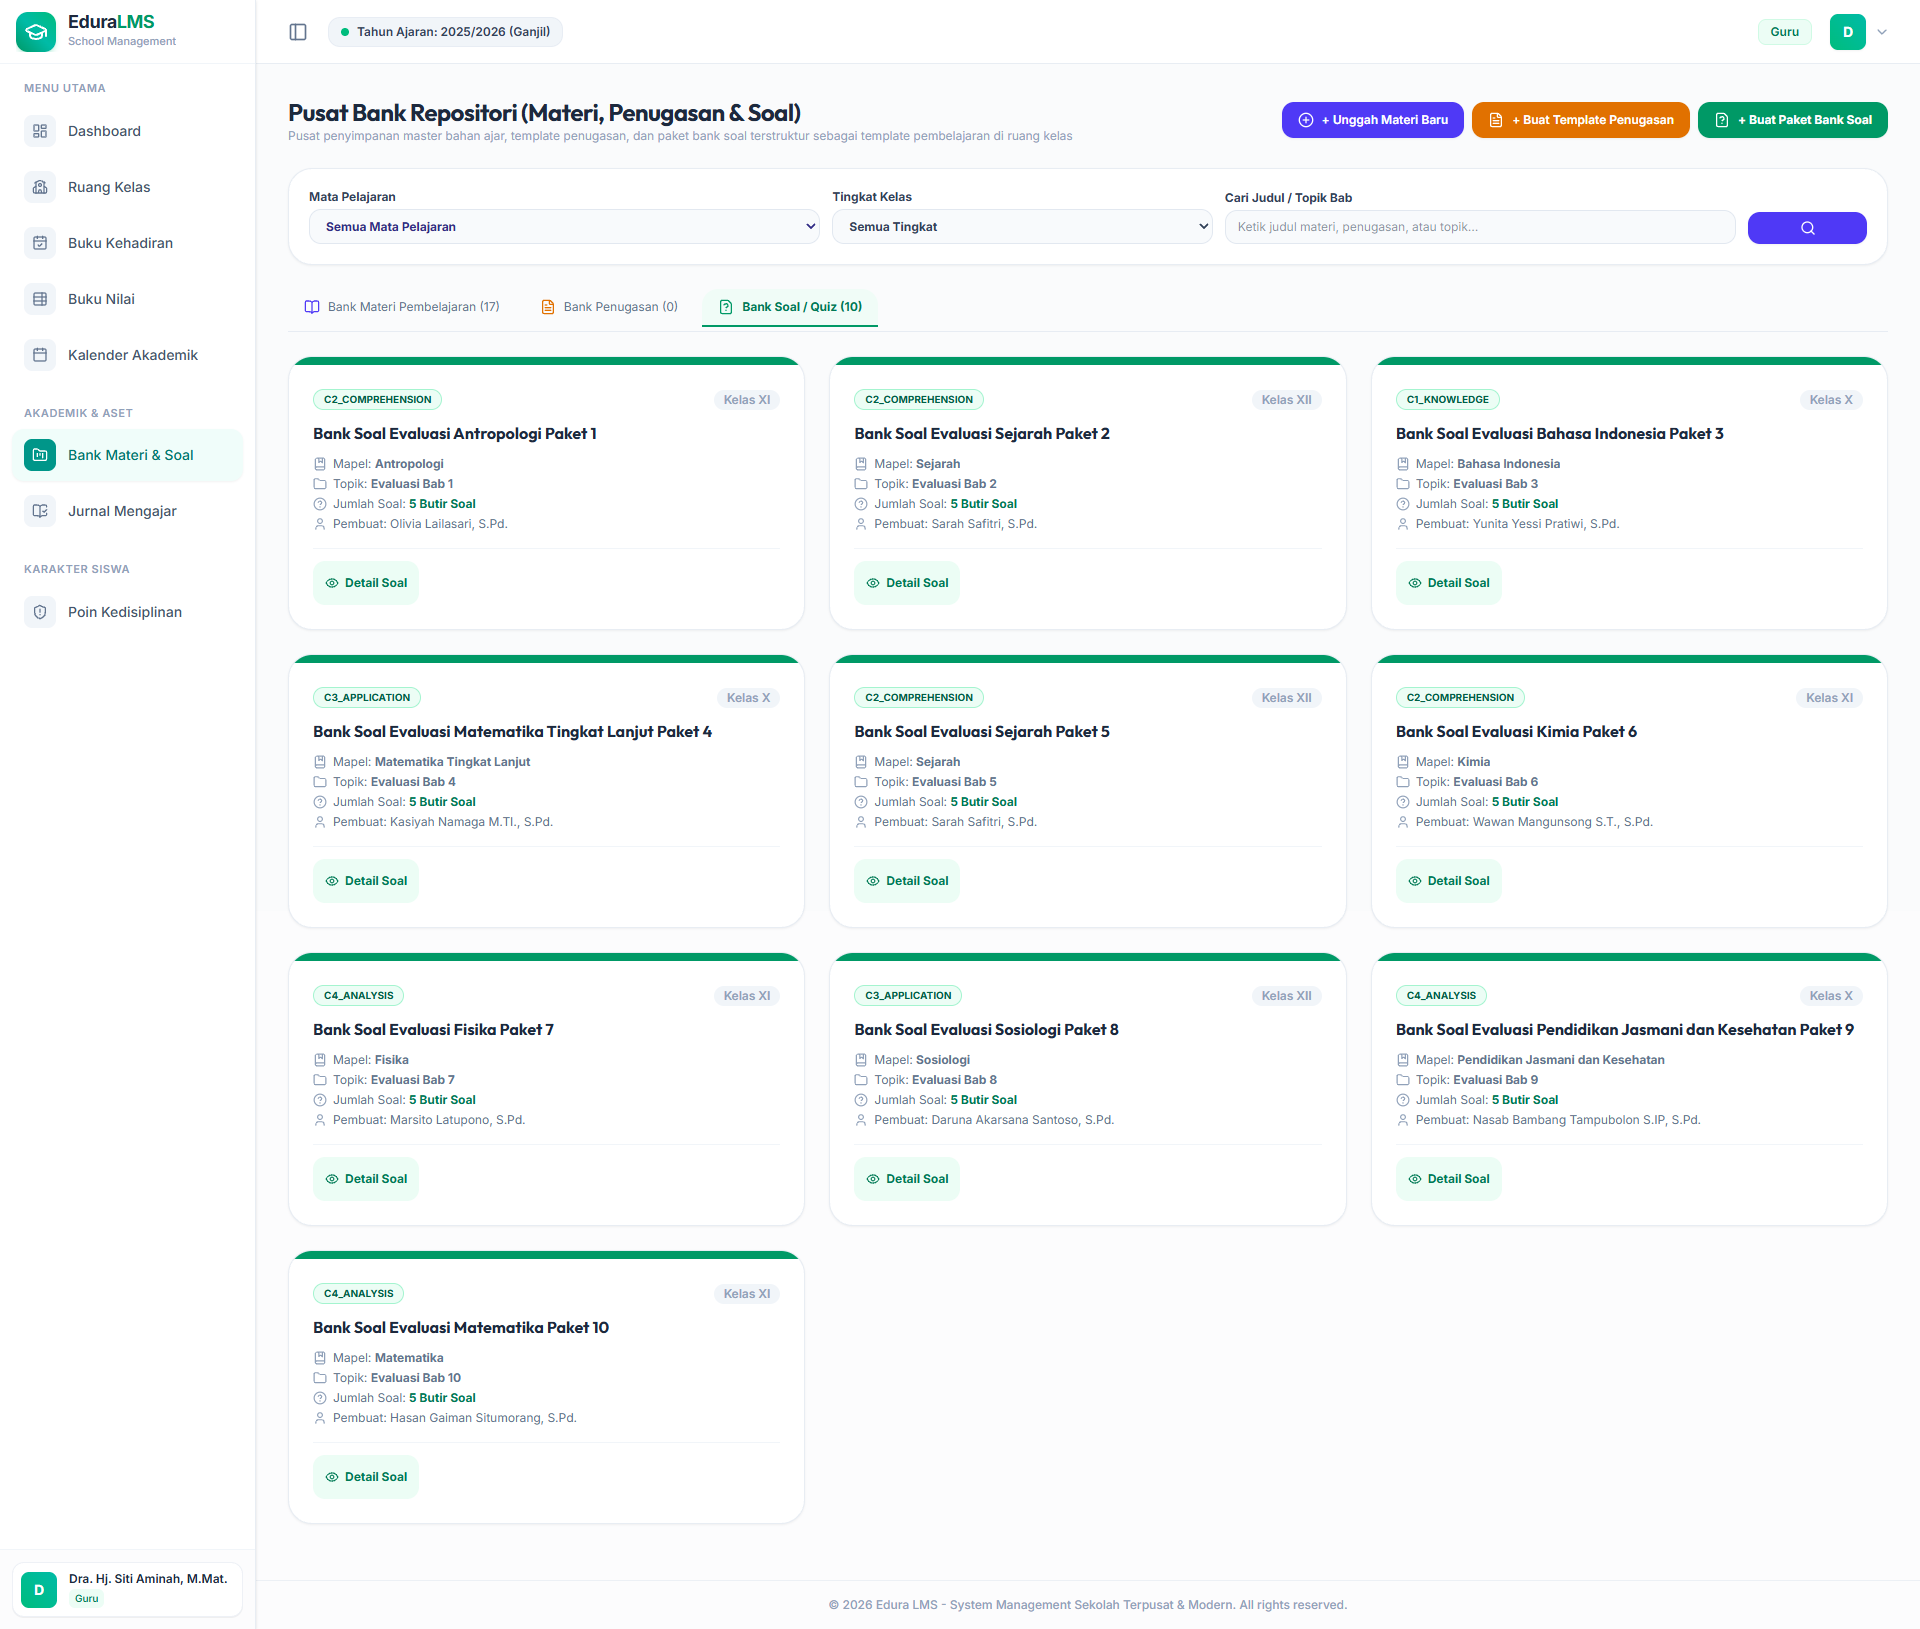Switch to Bank Materi Pembelajaran (17) tab
1920x1629 pixels.
(x=402, y=307)
